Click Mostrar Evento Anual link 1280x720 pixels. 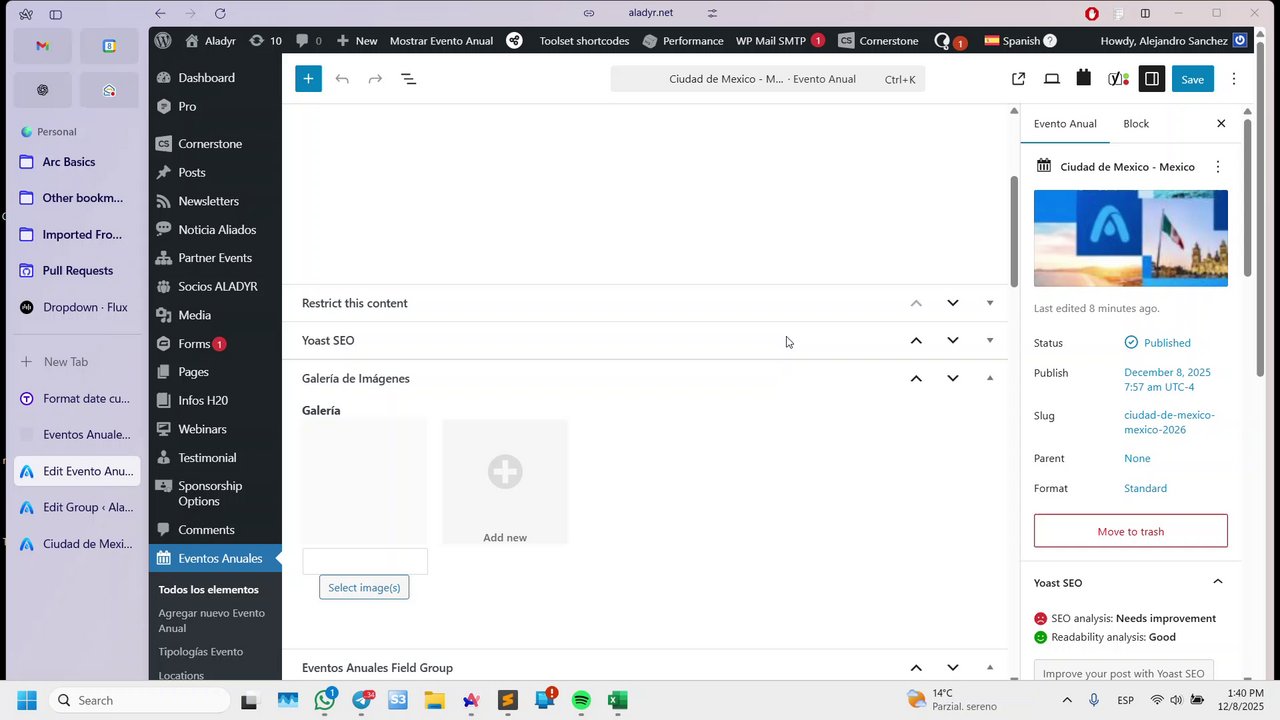tap(441, 41)
